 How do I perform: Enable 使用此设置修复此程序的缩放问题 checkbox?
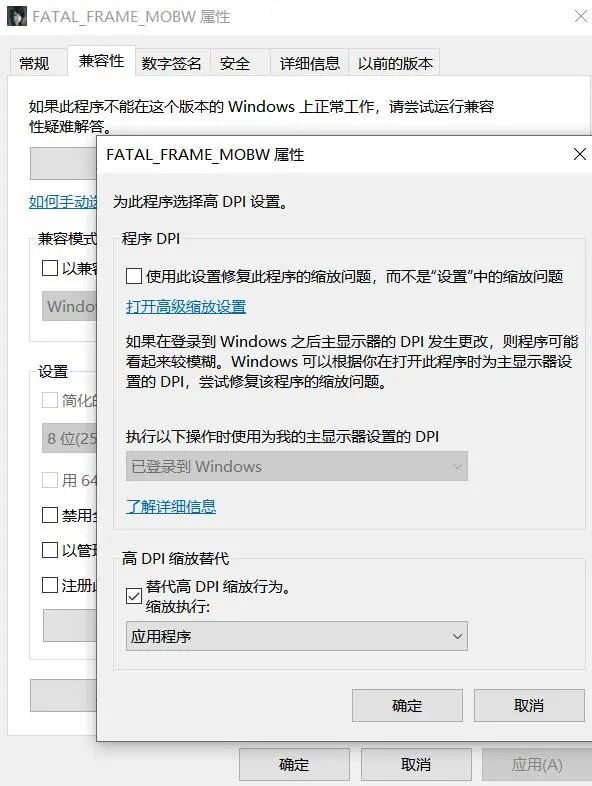click(134, 276)
